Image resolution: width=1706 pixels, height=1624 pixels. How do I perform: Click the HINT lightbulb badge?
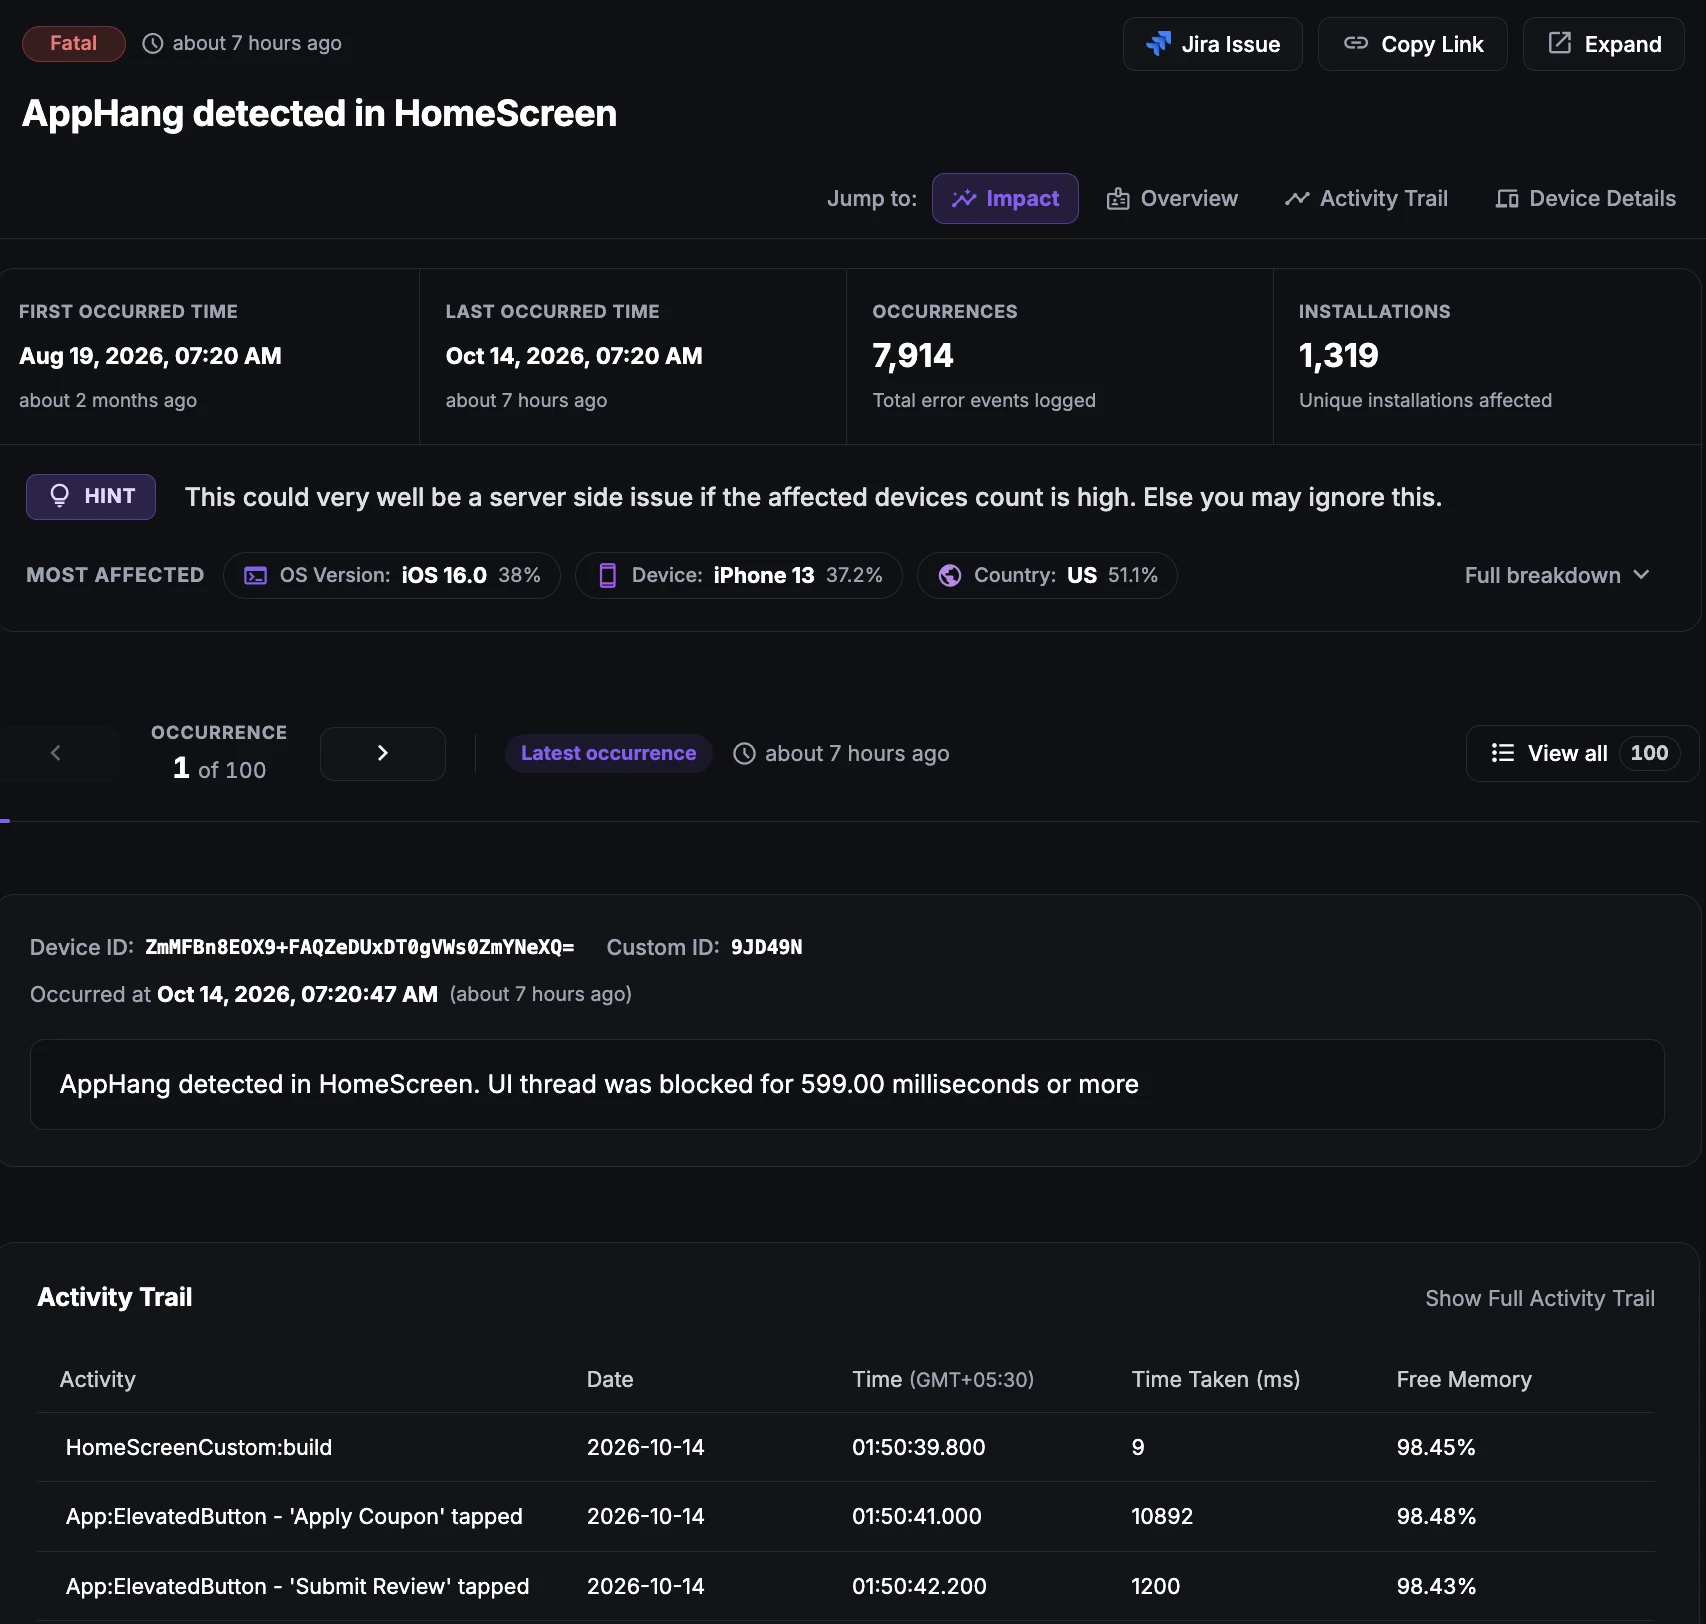(91, 497)
